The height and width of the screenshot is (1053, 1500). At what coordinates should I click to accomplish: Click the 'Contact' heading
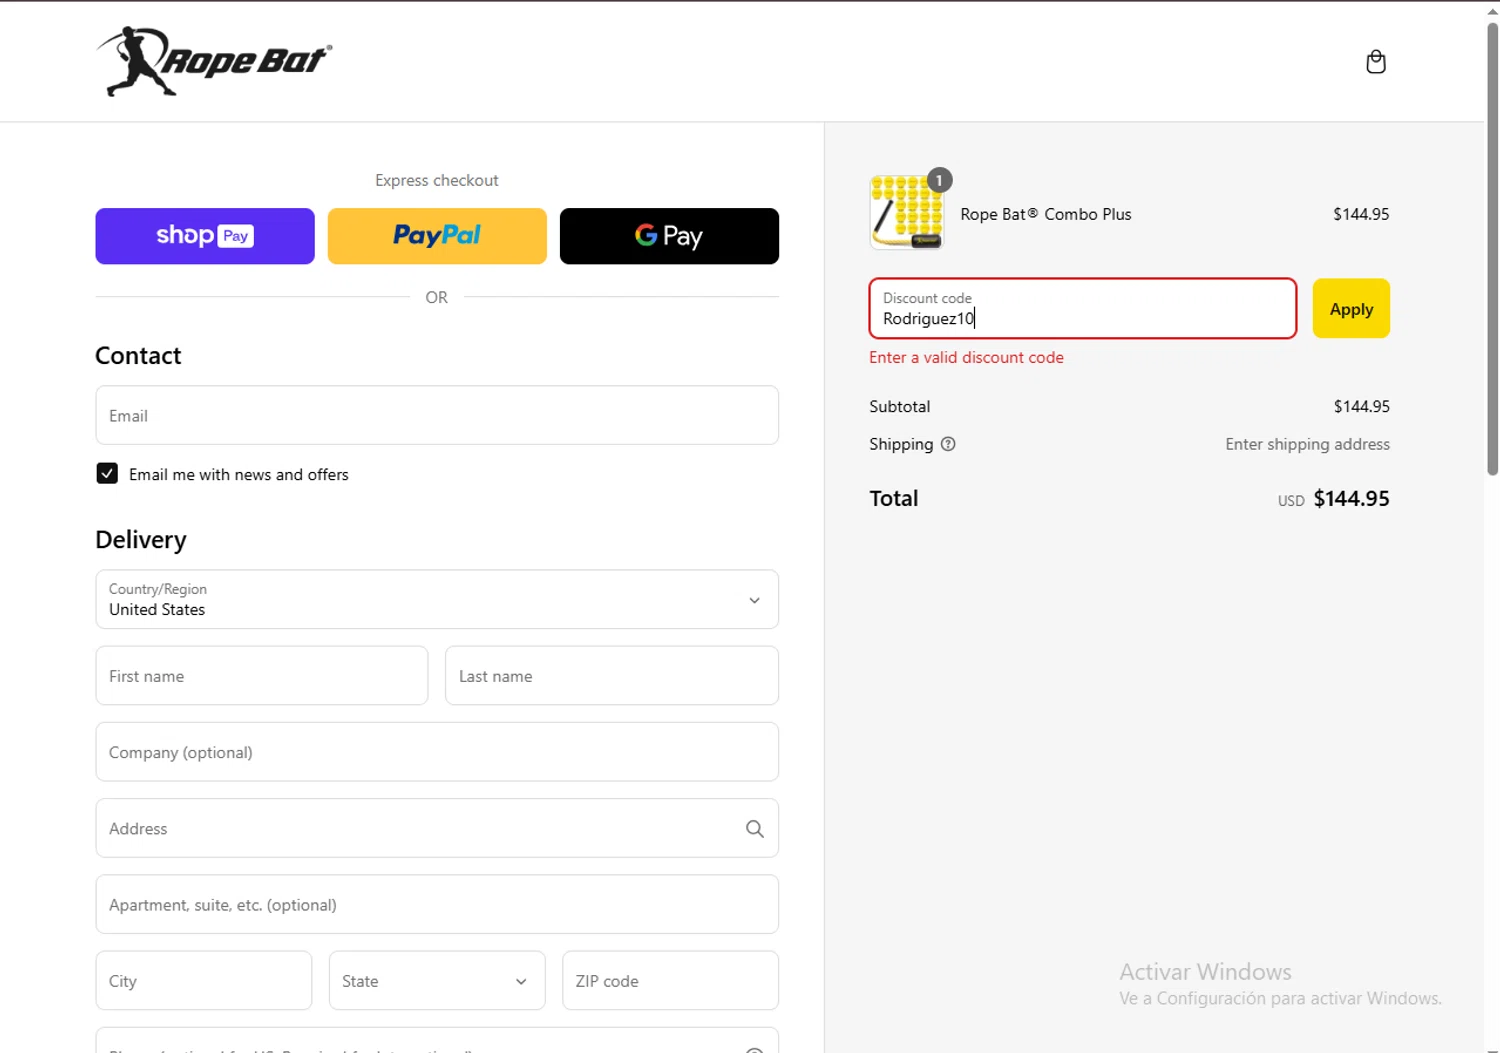click(x=138, y=356)
